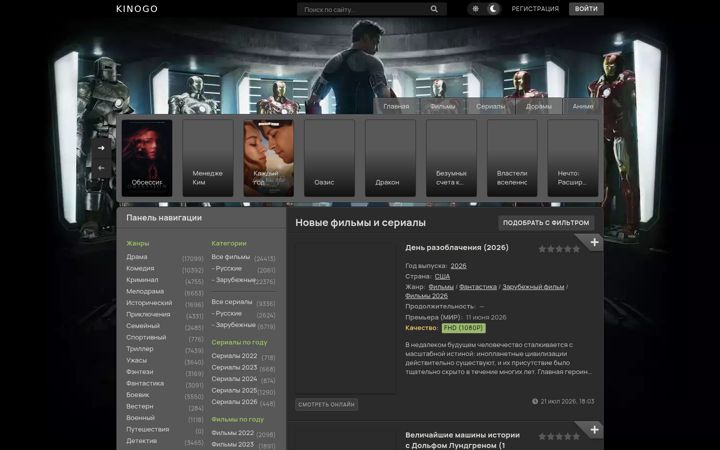Open День разоблачения (2026) title

(457, 248)
